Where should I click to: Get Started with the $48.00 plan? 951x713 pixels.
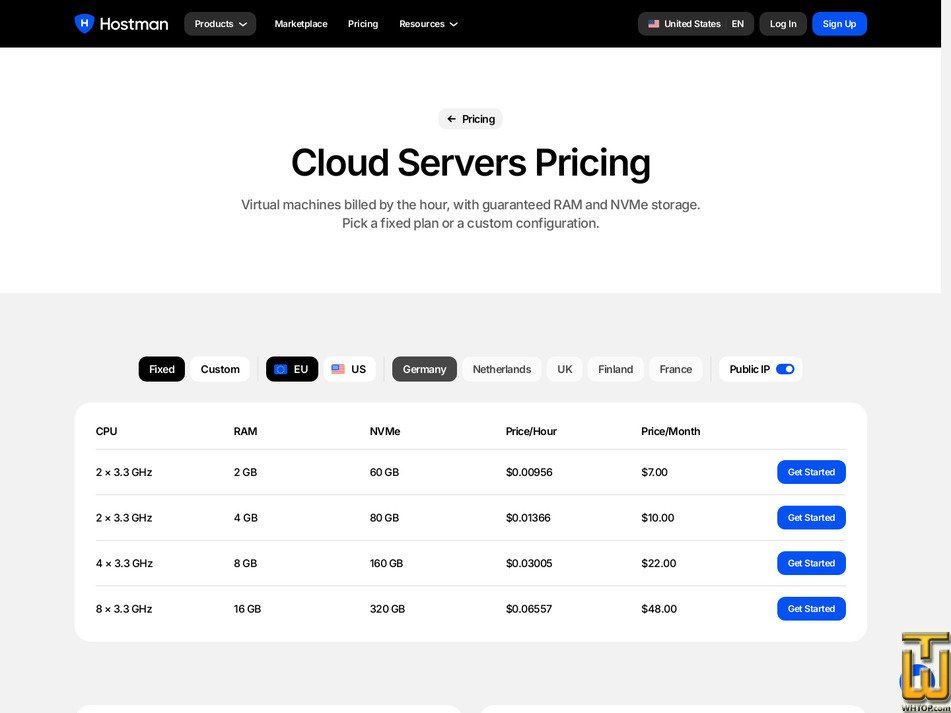(812, 608)
